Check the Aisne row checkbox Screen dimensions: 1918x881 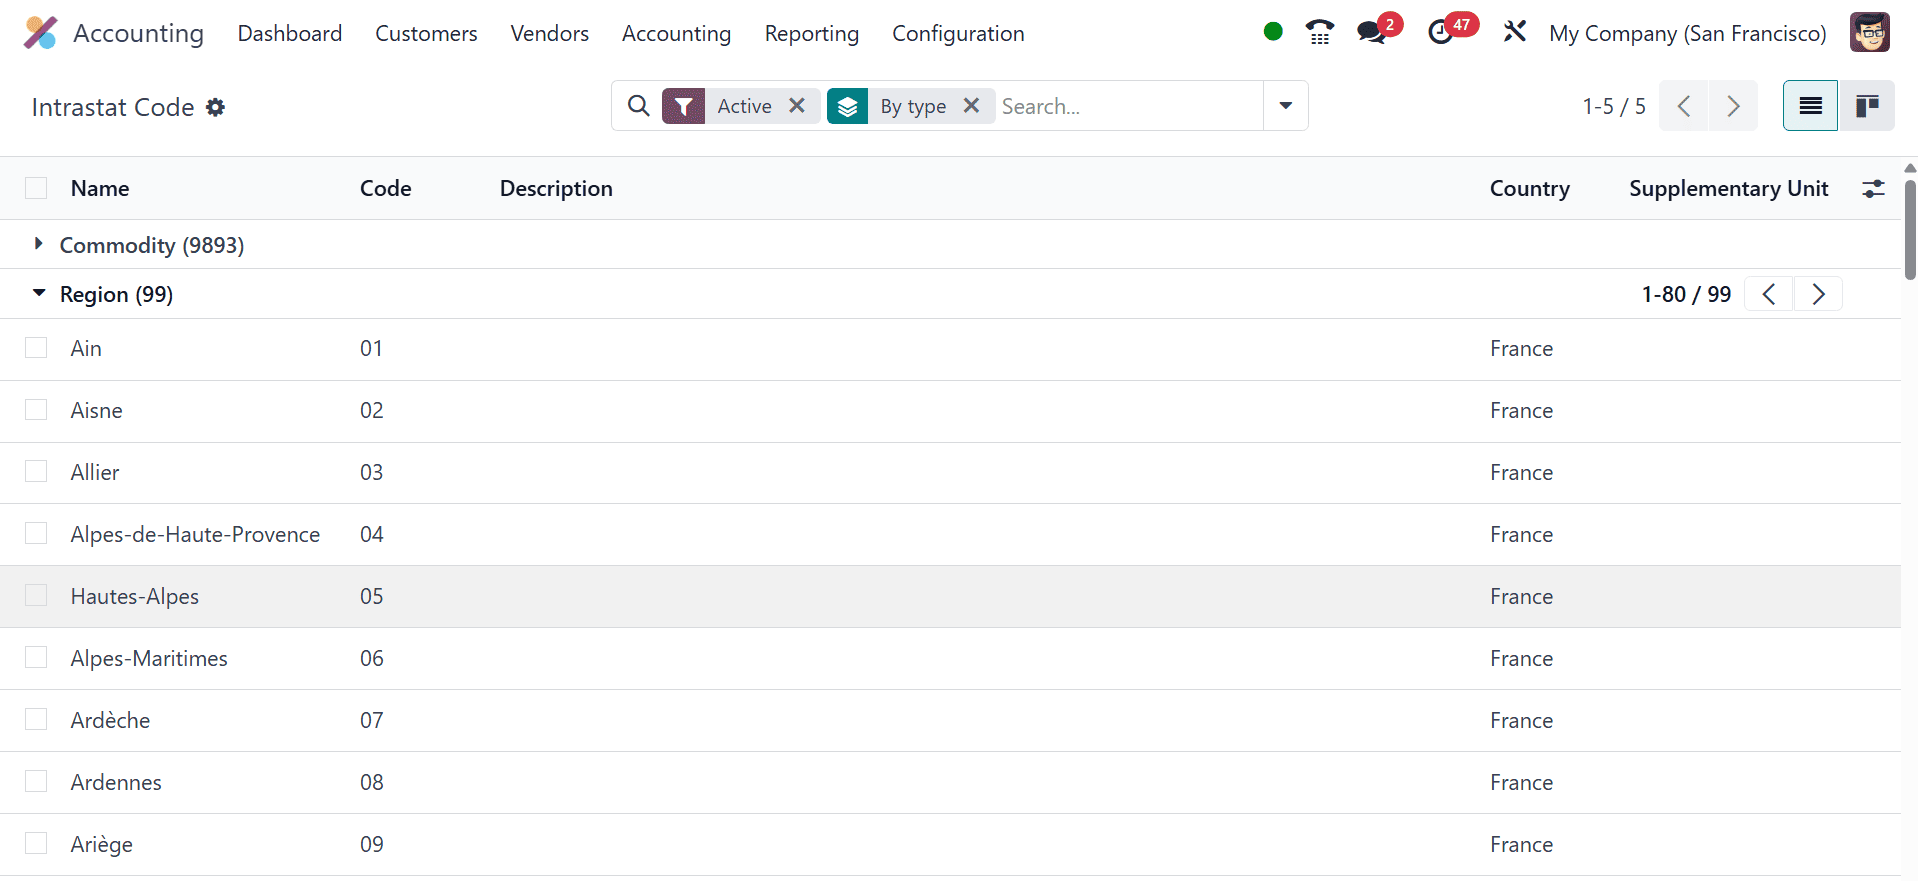(36, 410)
